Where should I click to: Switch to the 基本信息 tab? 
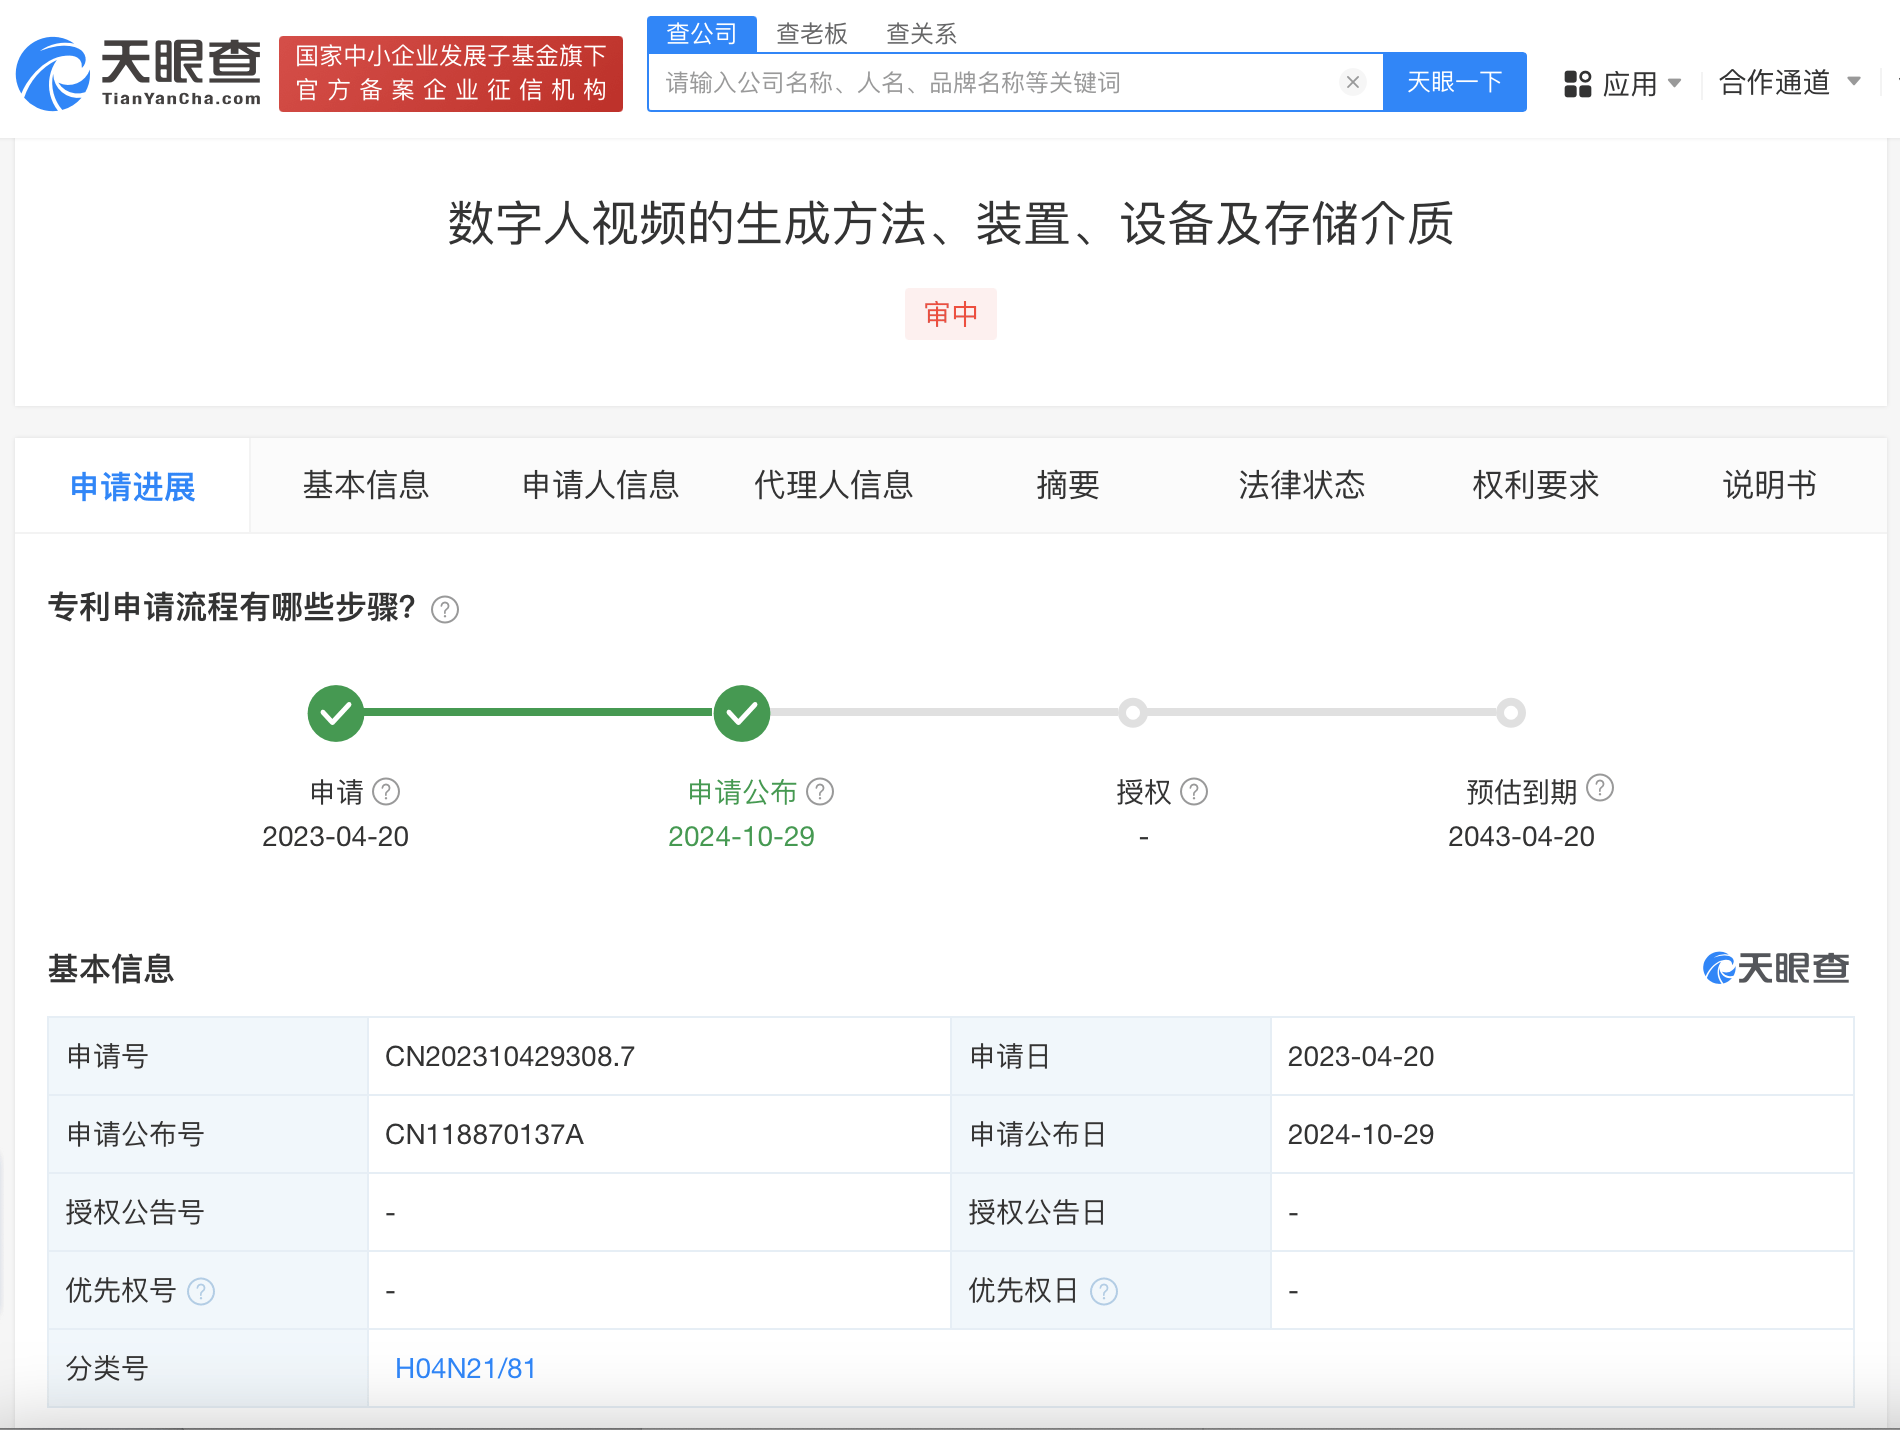[366, 485]
